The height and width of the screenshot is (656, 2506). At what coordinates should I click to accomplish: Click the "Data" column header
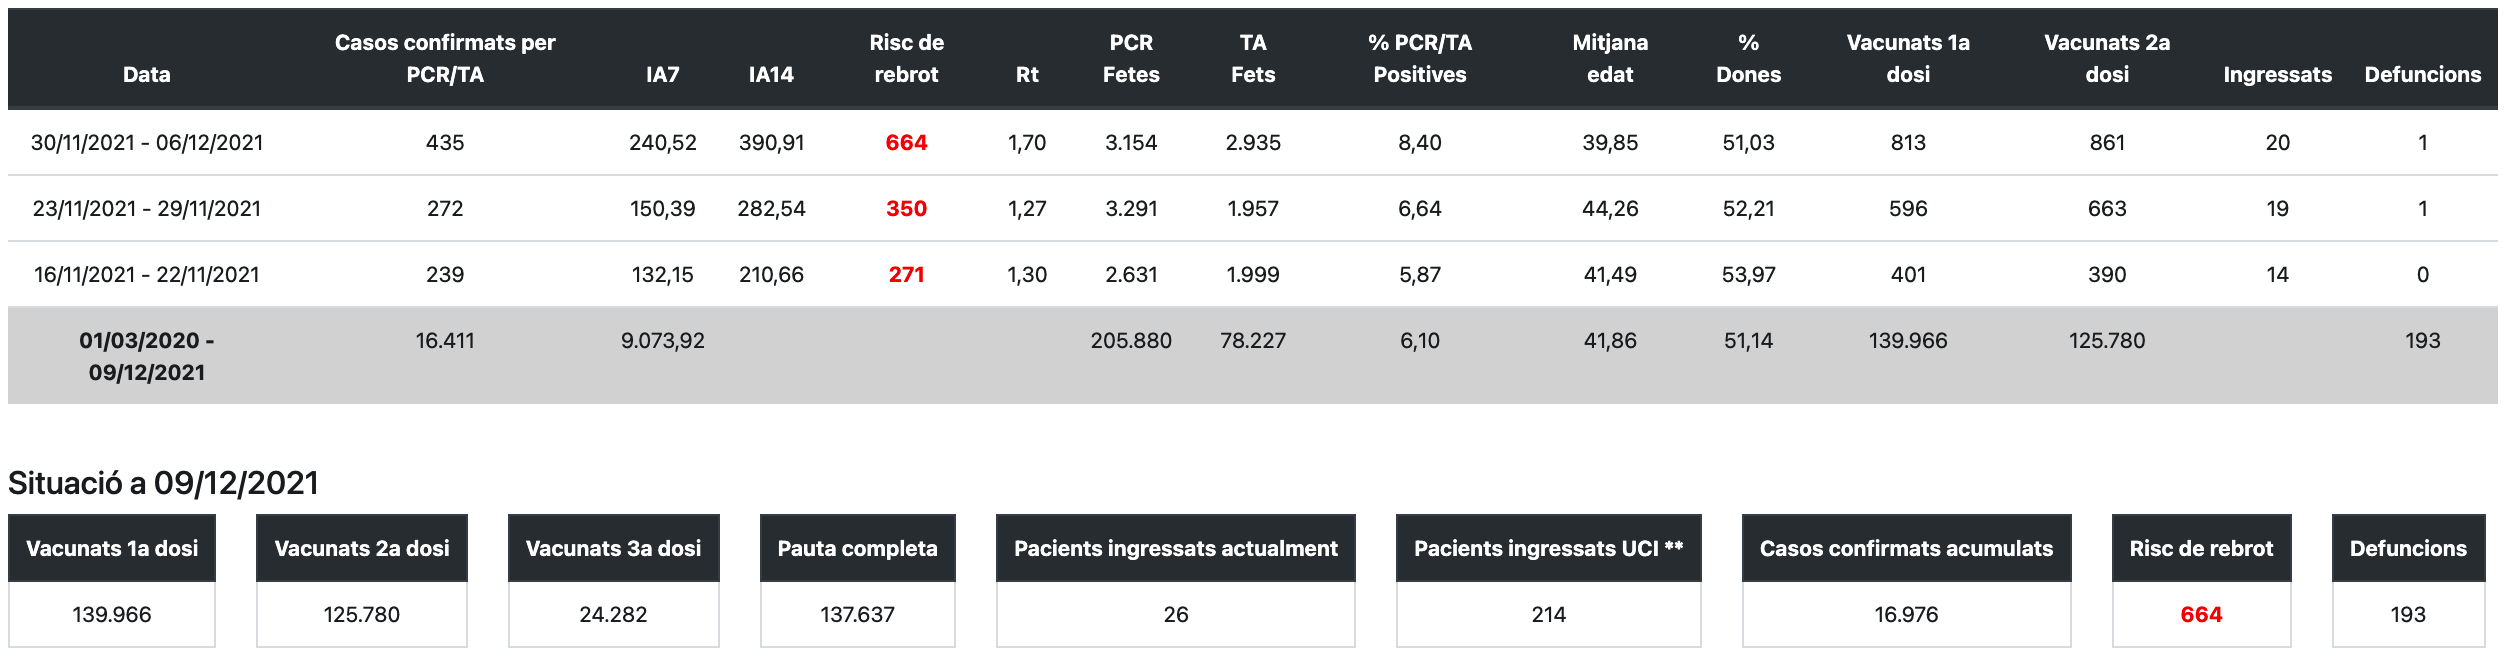tap(146, 74)
